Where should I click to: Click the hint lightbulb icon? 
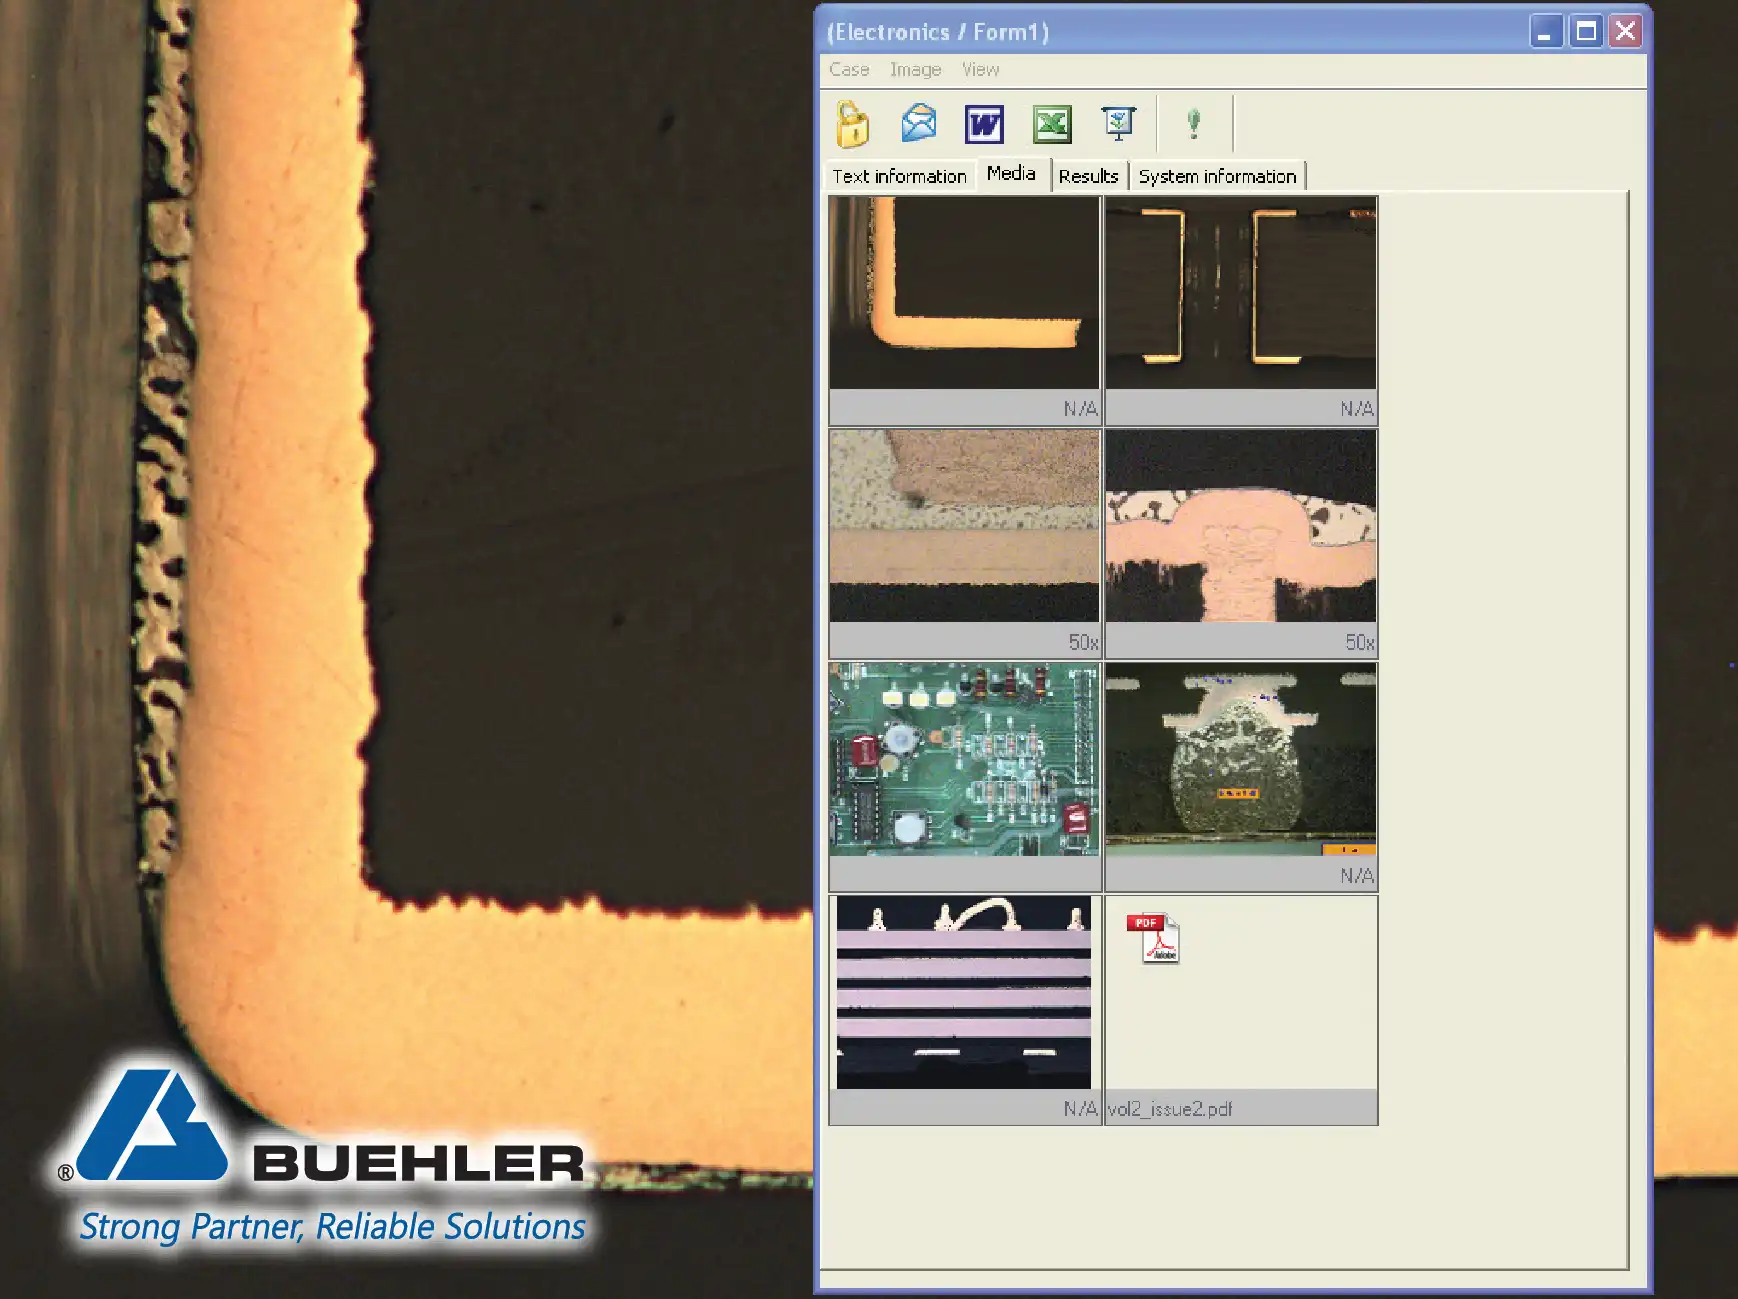[1192, 124]
